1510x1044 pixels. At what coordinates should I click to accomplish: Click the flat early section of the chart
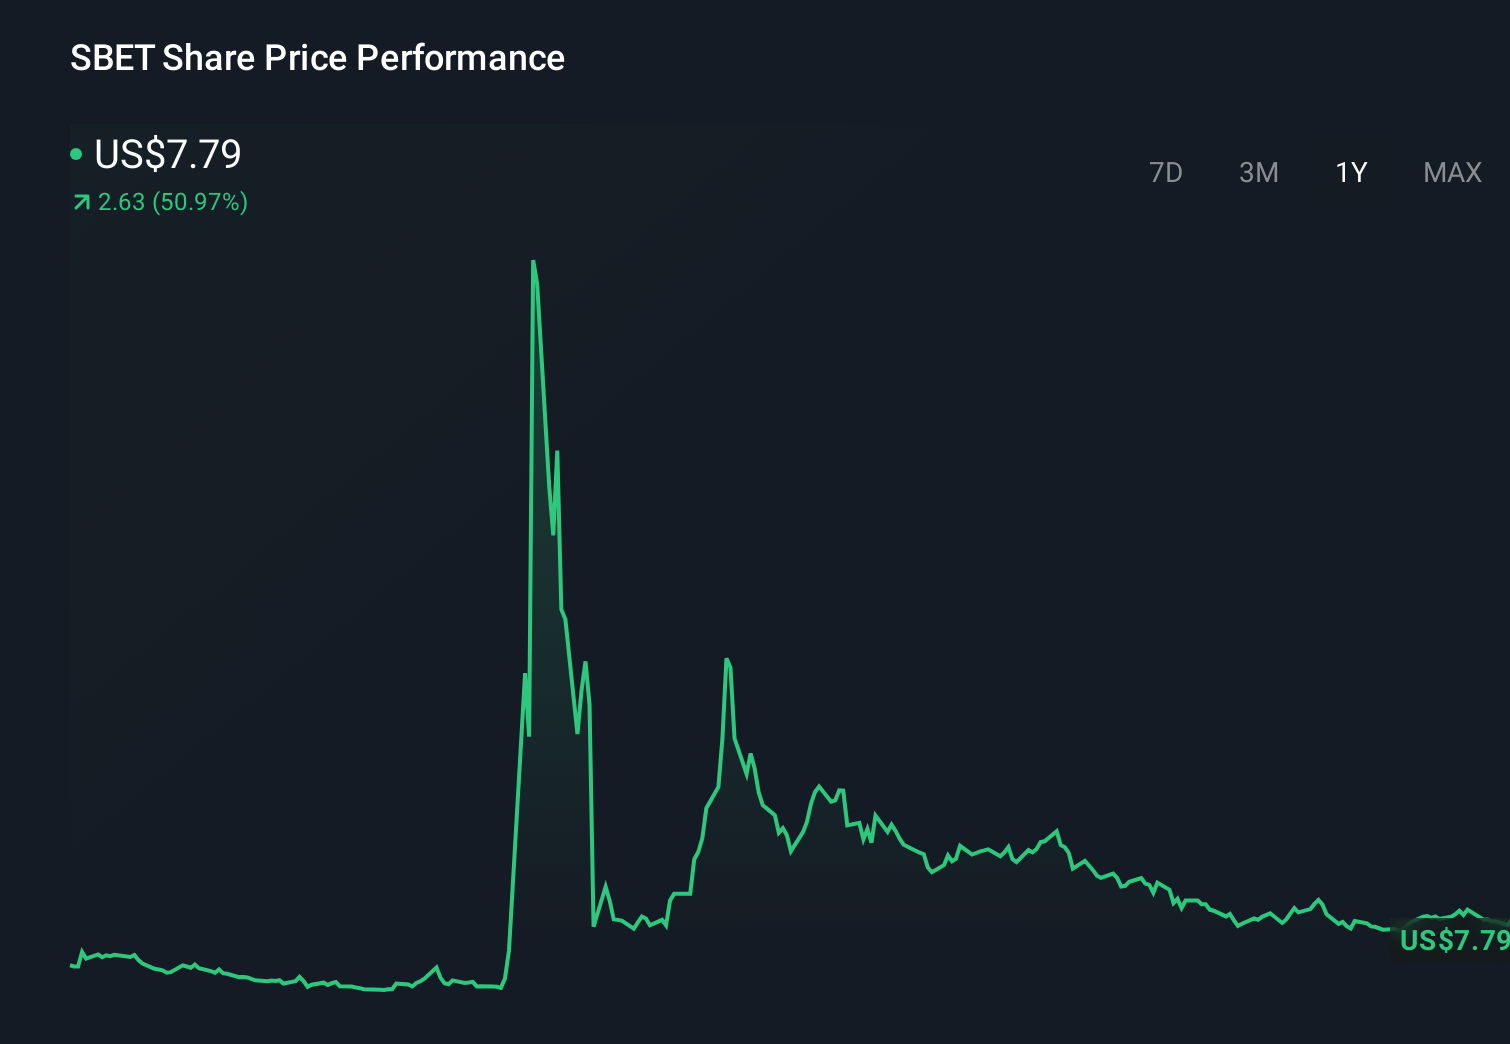click(250, 975)
